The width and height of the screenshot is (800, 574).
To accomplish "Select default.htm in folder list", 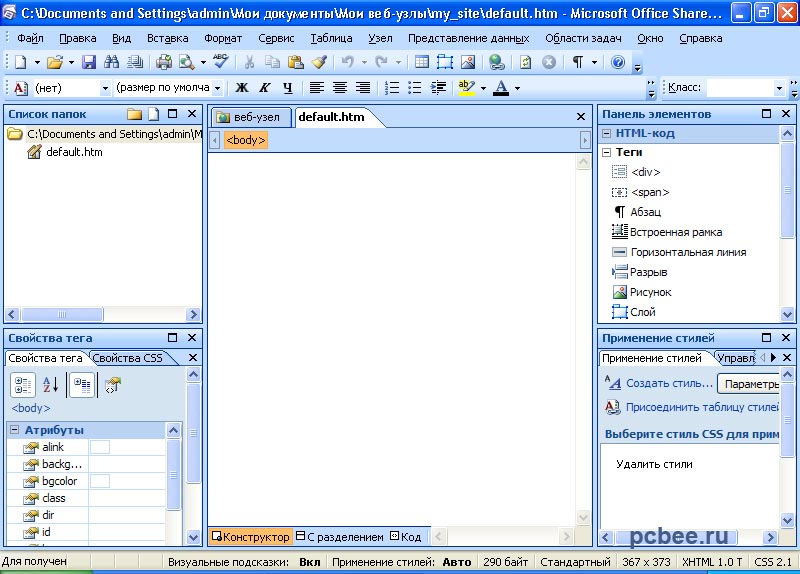I will coord(74,152).
